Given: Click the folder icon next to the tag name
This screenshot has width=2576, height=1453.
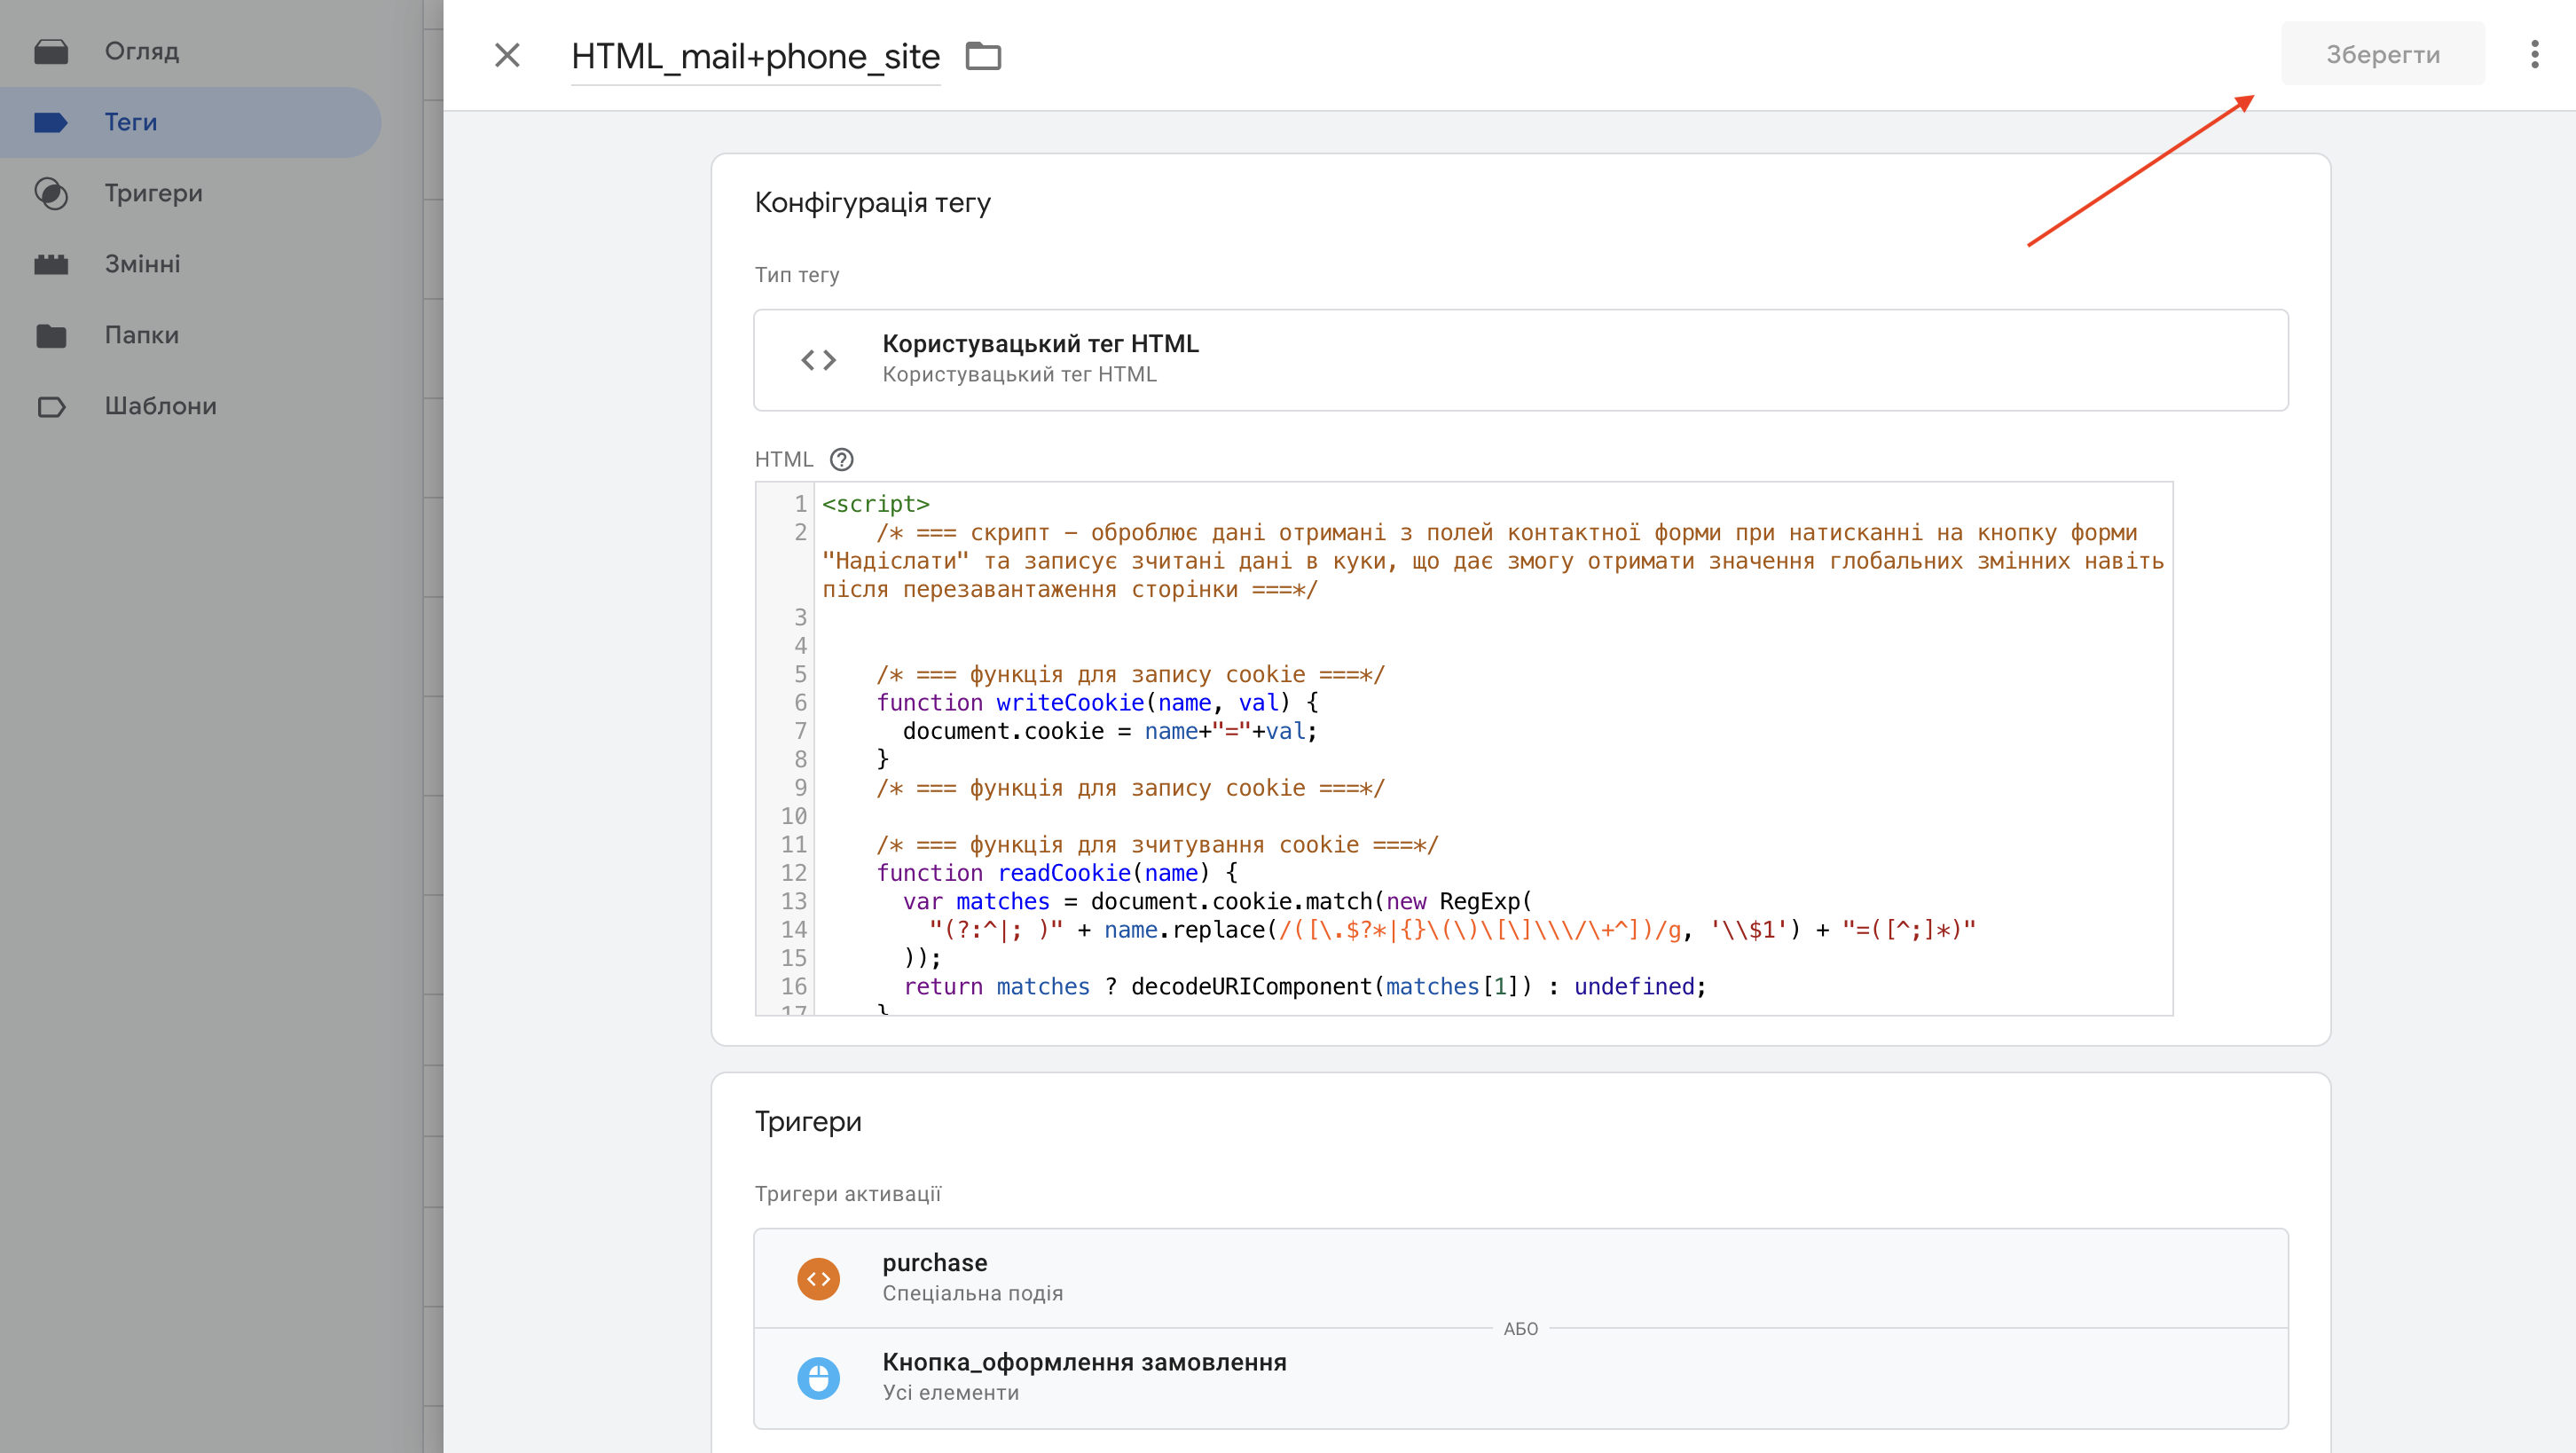Looking at the screenshot, I should [983, 56].
